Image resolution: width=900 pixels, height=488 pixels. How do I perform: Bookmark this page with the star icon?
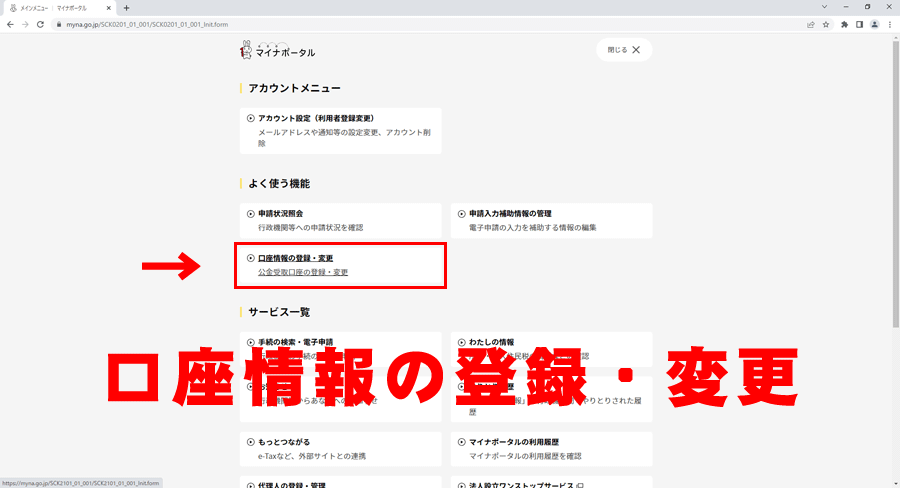826,25
